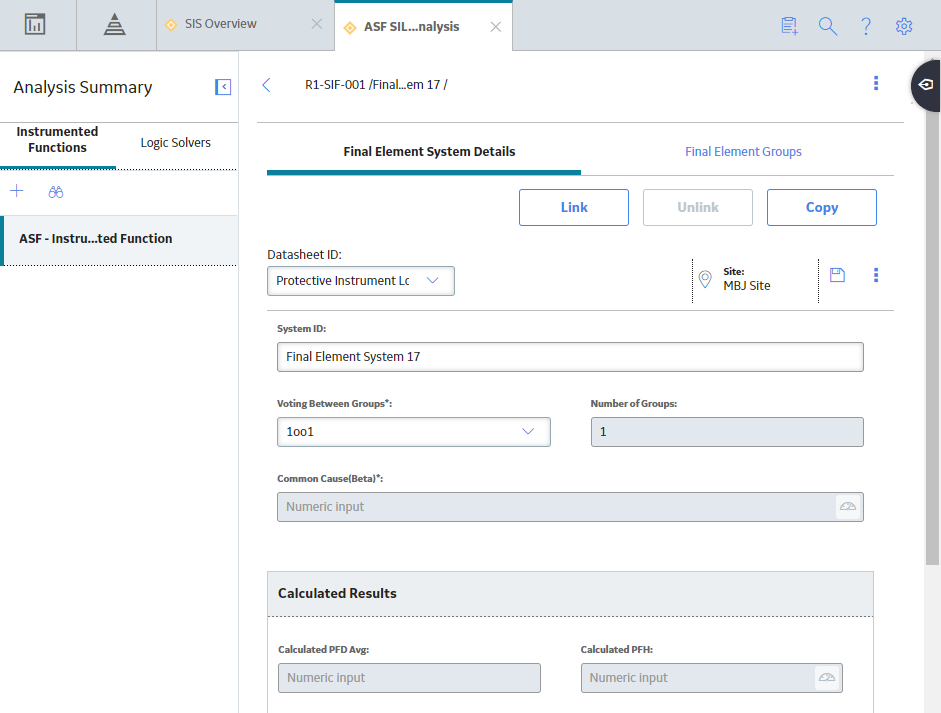Viewport: 941px width, 713px height.
Task: Switch to the Logic Solvers tab
Action: 175,143
